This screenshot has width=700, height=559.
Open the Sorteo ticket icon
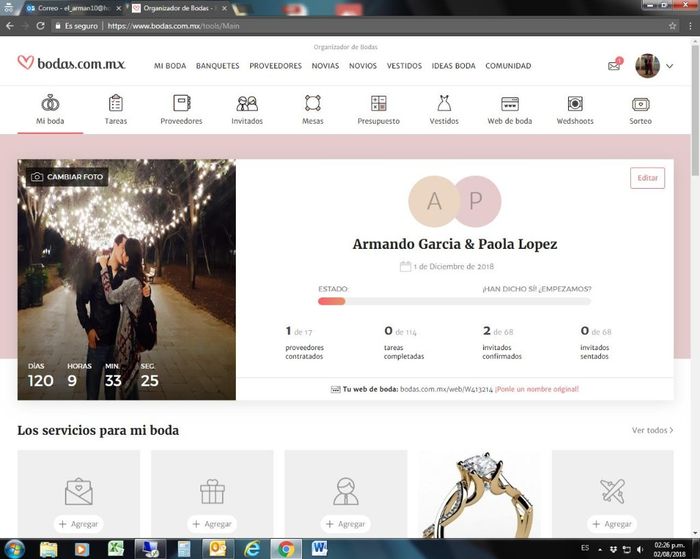click(641, 104)
